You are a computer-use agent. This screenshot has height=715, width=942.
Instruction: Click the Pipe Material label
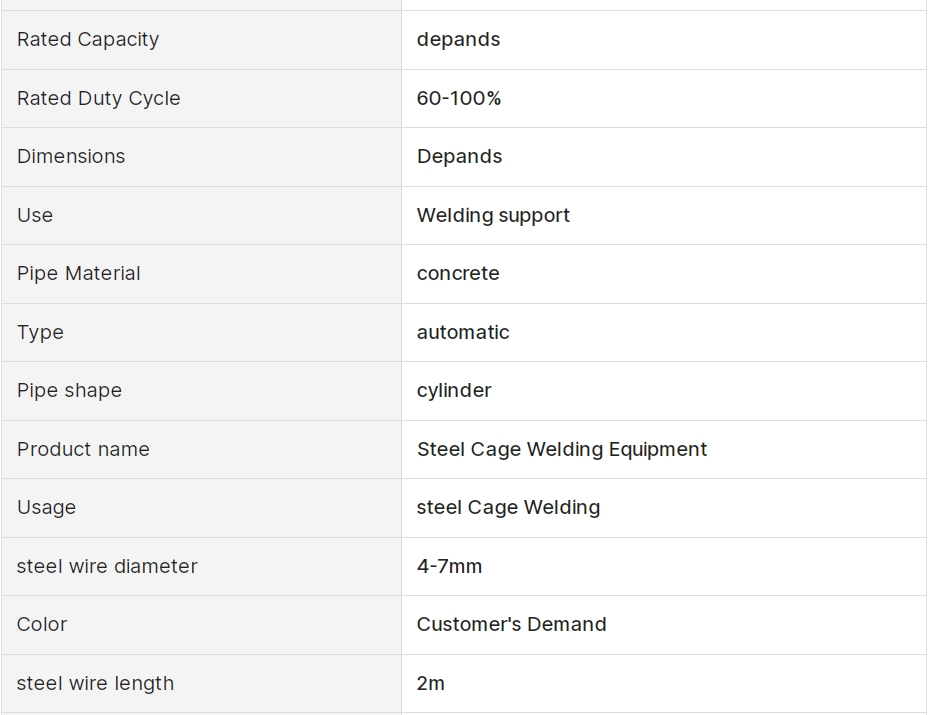[x=79, y=273]
